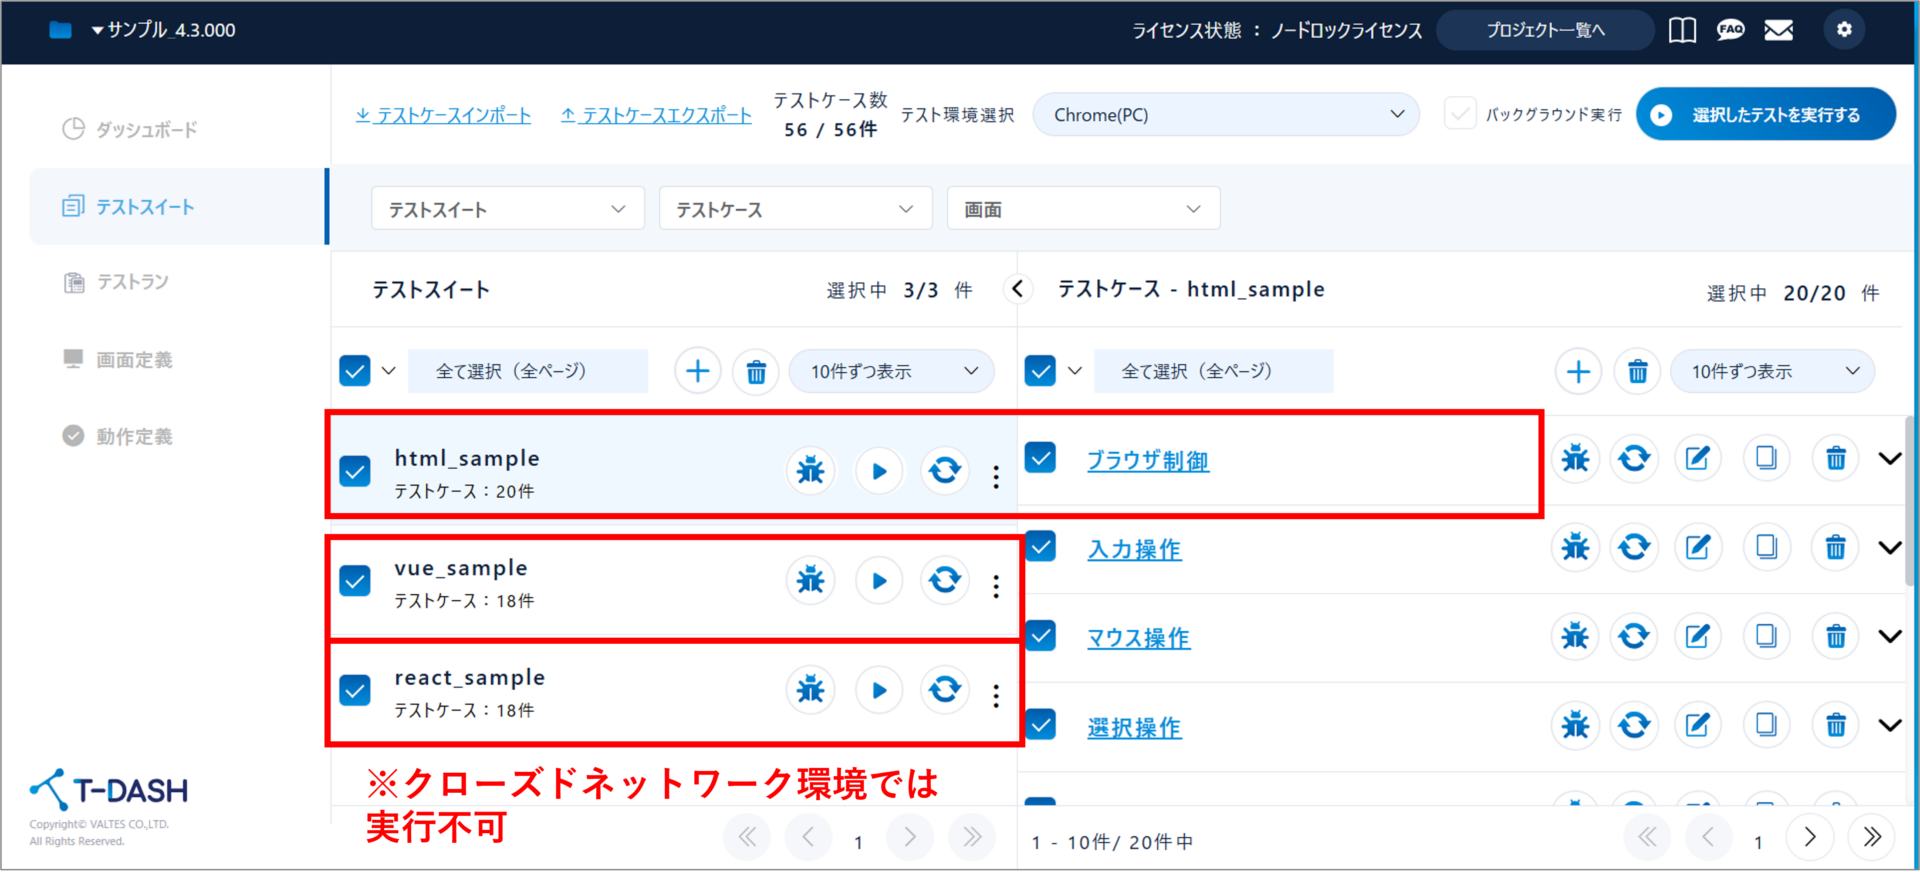Expand the ブラウザ制御 row chevron
This screenshot has width=1920, height=872.
tap(1889, 459)
